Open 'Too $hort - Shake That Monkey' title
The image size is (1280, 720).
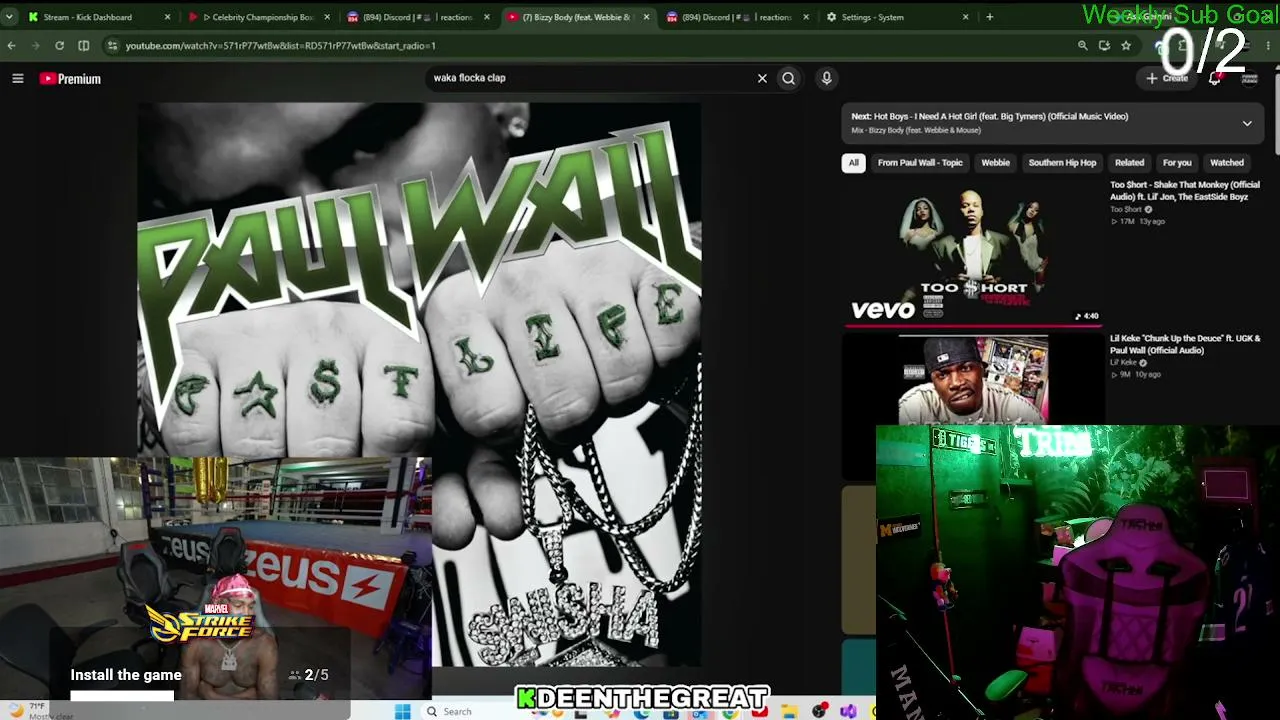(1185, 191)
